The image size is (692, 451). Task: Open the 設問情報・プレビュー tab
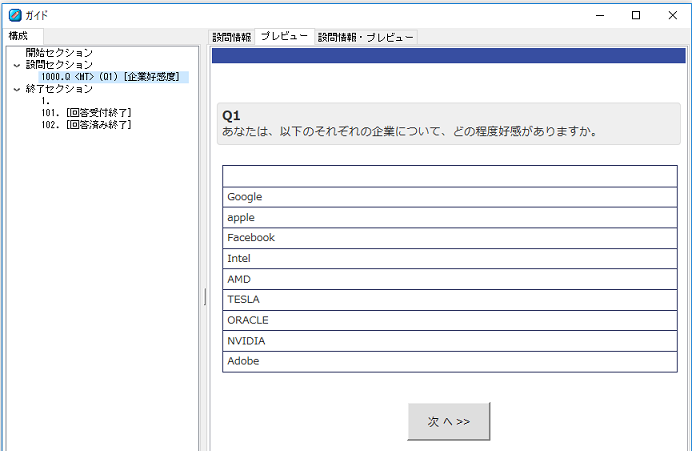pos(366,38)
